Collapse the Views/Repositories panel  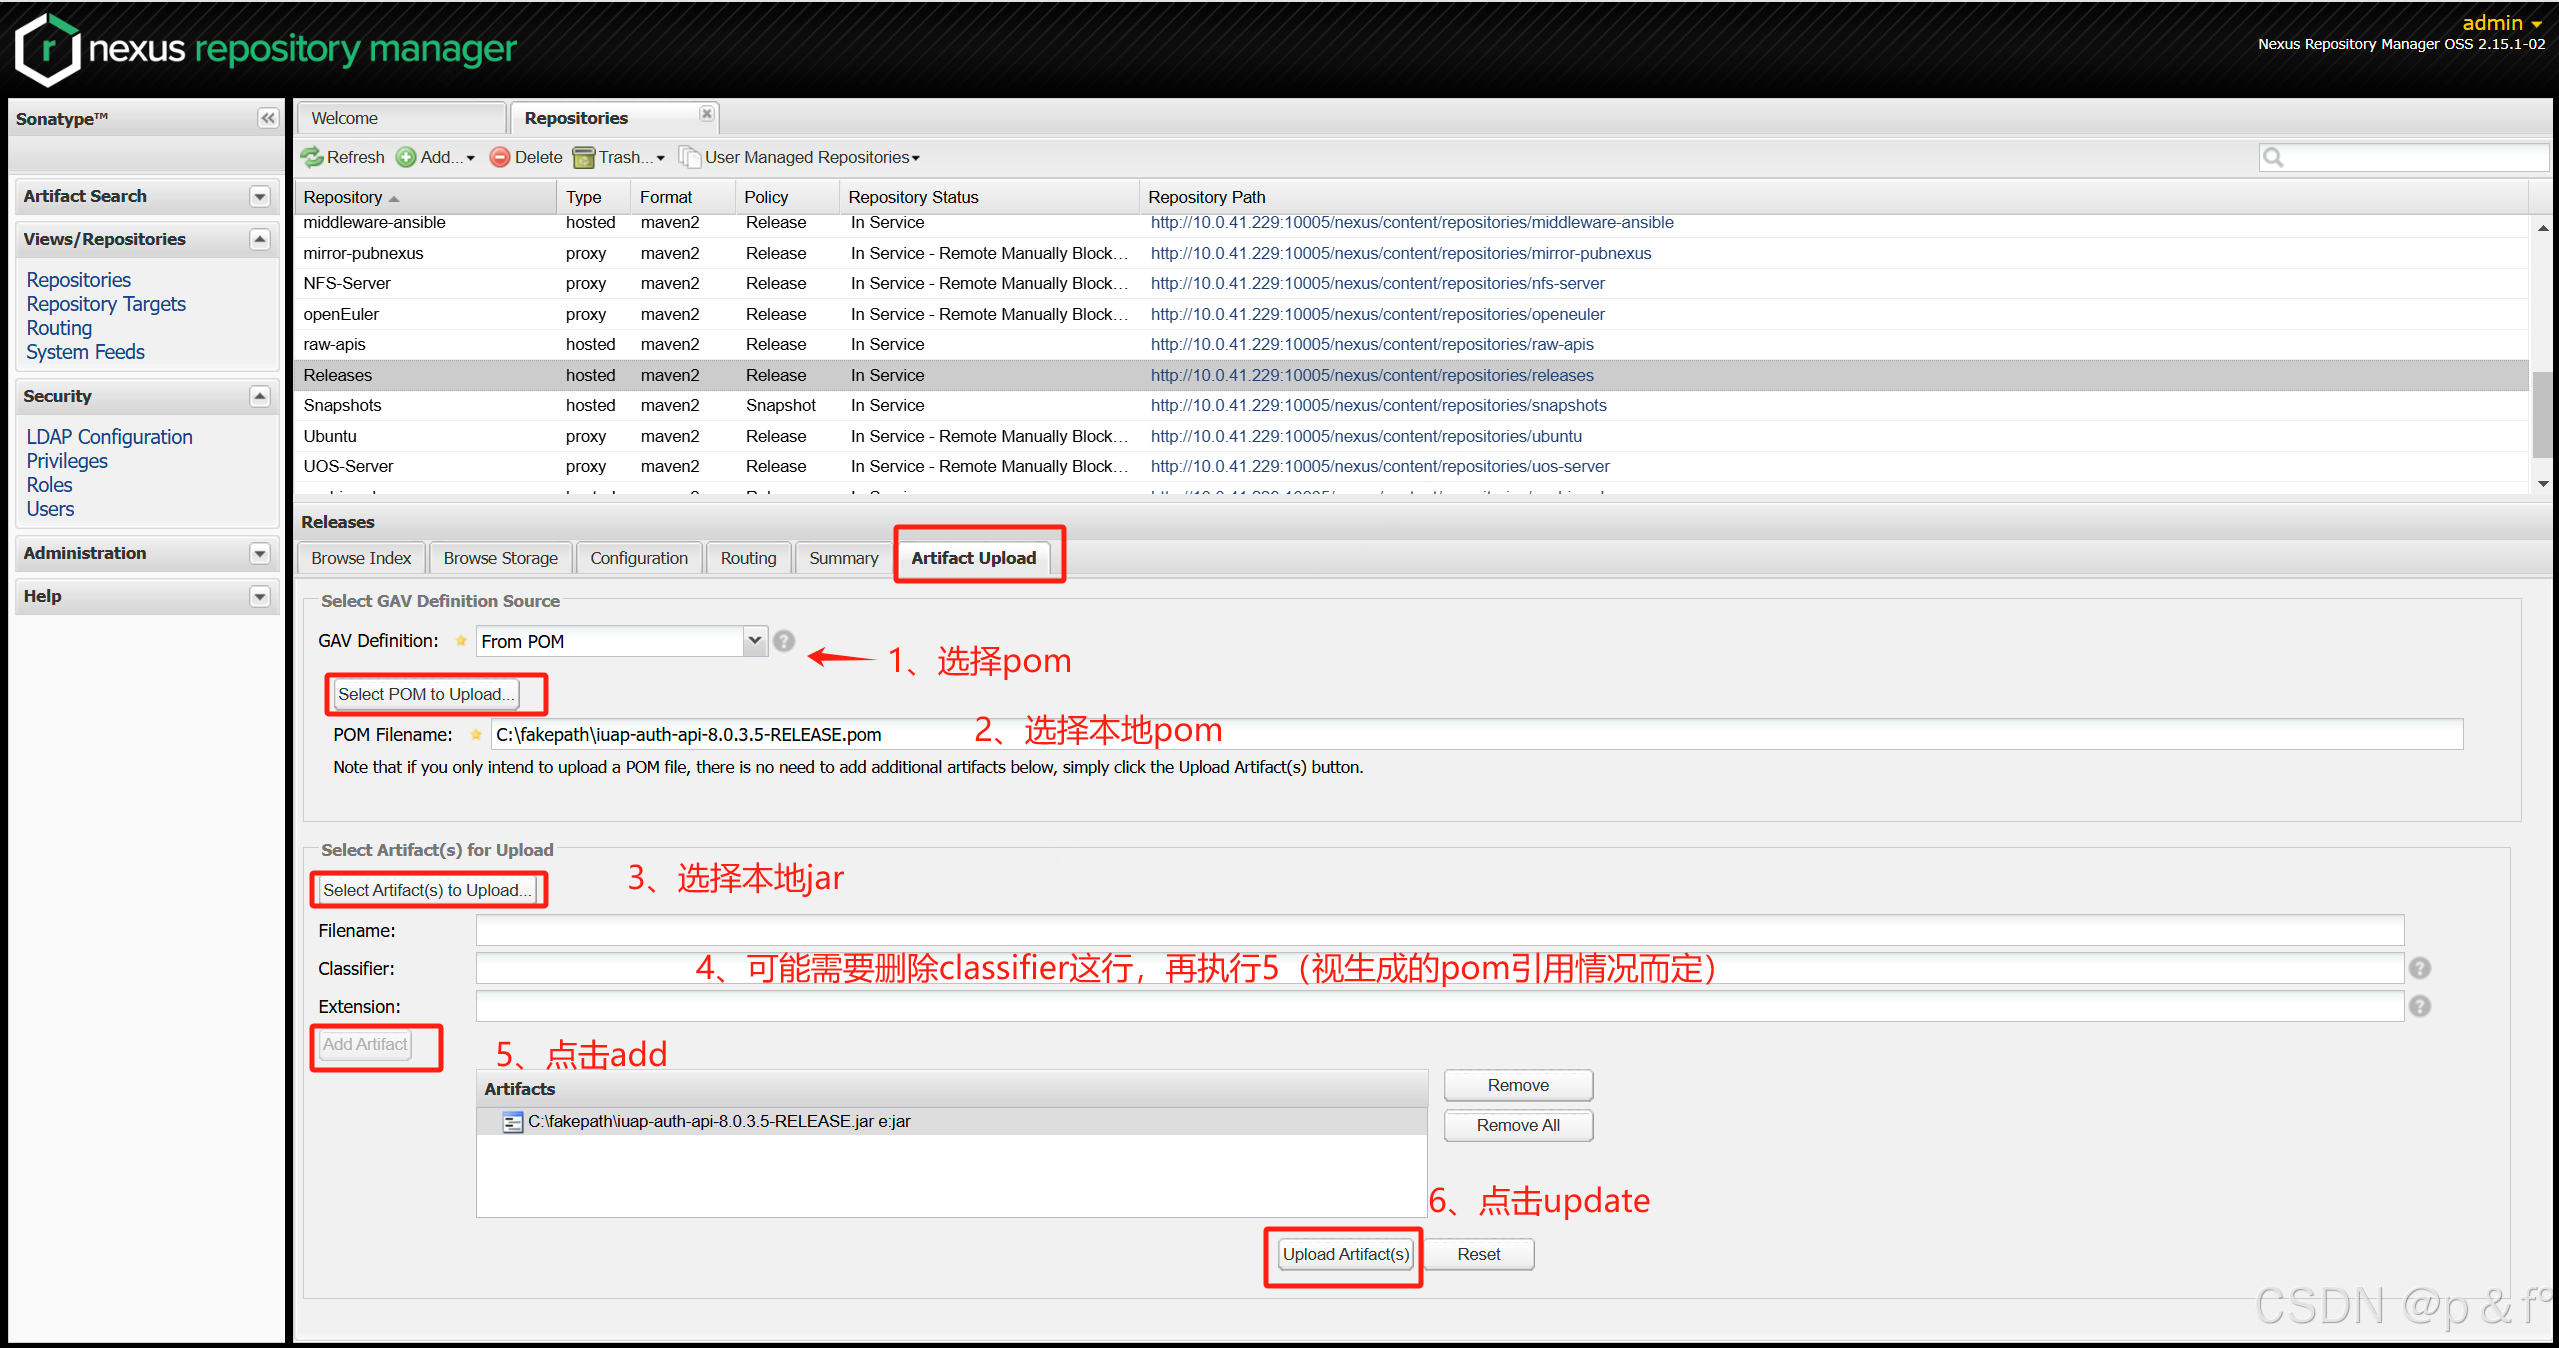point(260,239)
